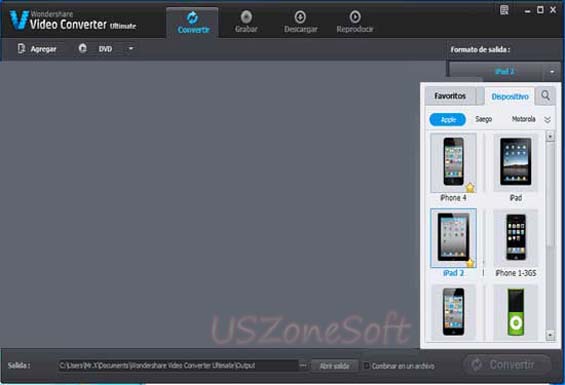
Task: Choose the iPhone 1-3GS device thumbnail
Action: [516, 238]
